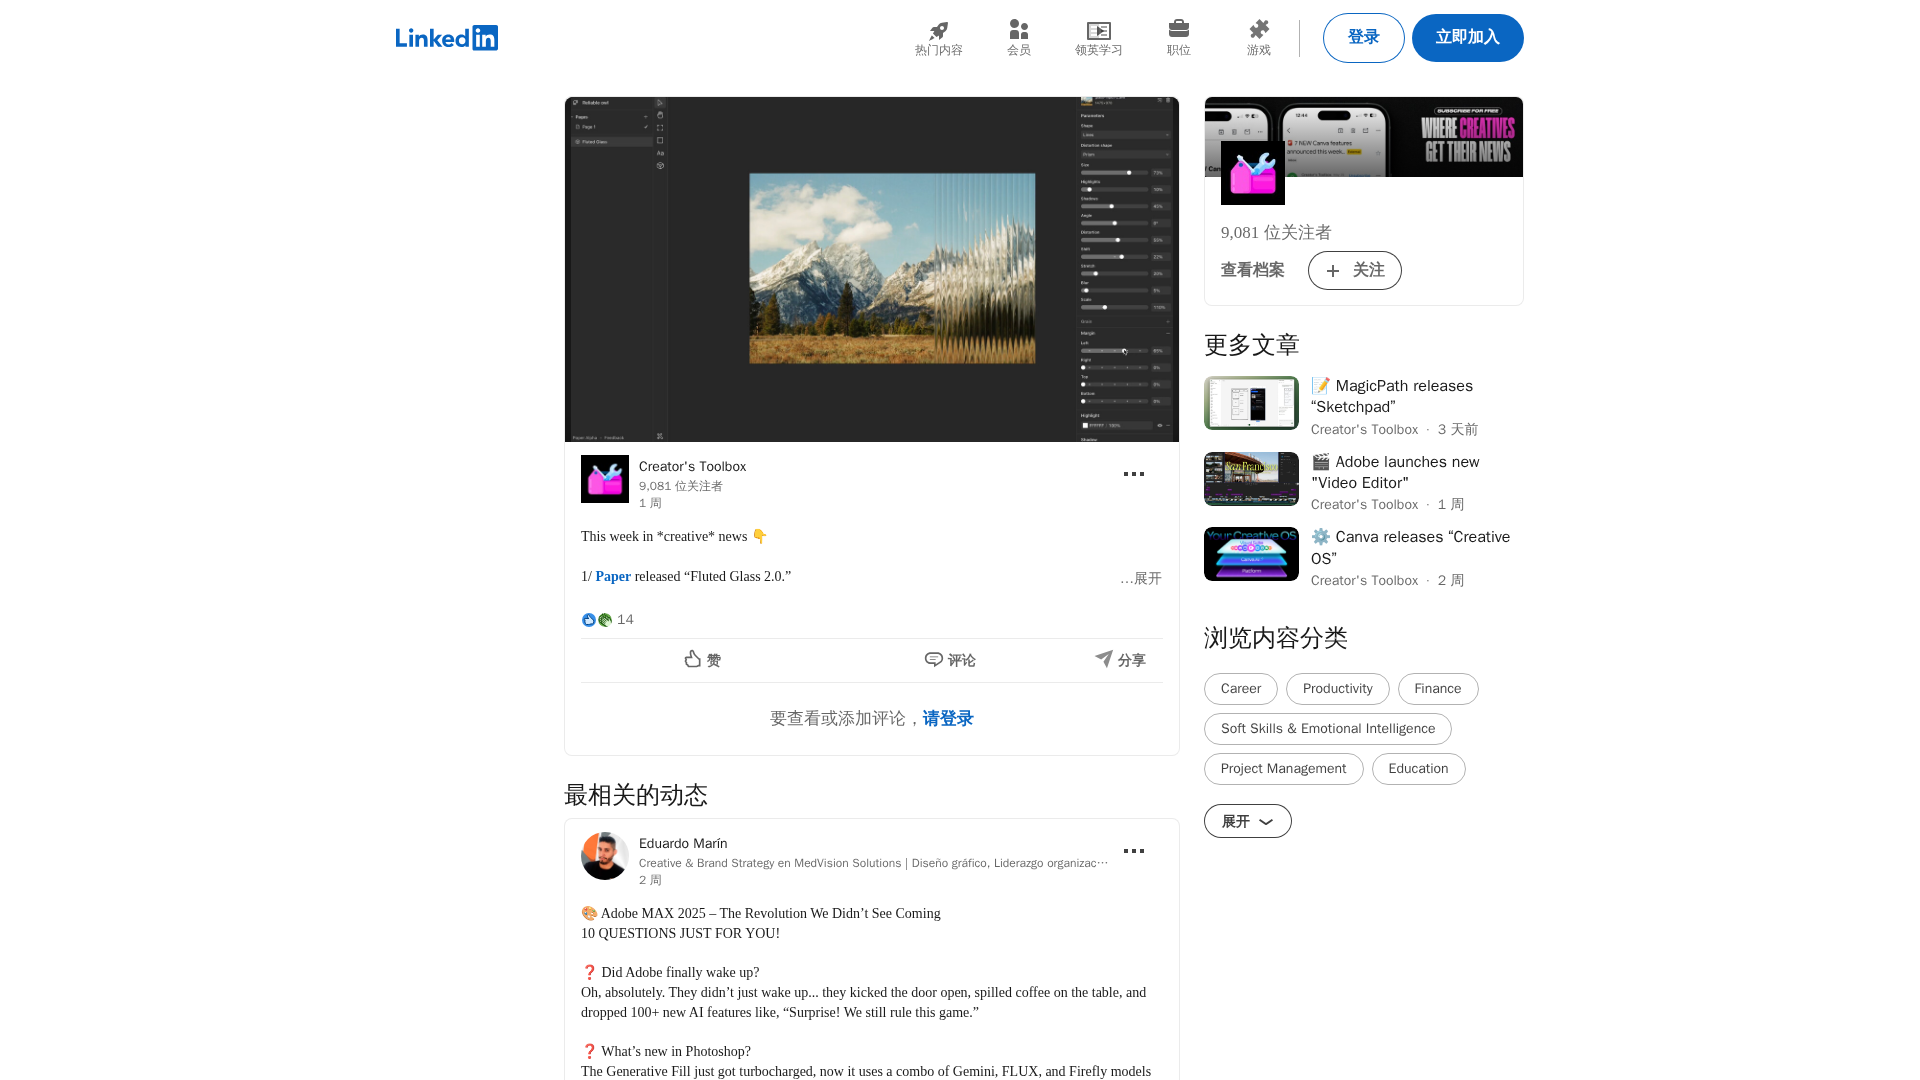Image resolution: width=1920 pixels, height=1080 pixels.
Task: Open the 热门内容 rocket icon
Action: click(938, 31)
